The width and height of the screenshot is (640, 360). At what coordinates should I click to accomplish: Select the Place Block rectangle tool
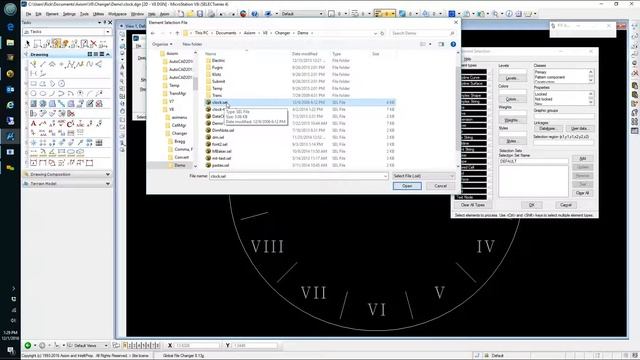tap(33, 84)
